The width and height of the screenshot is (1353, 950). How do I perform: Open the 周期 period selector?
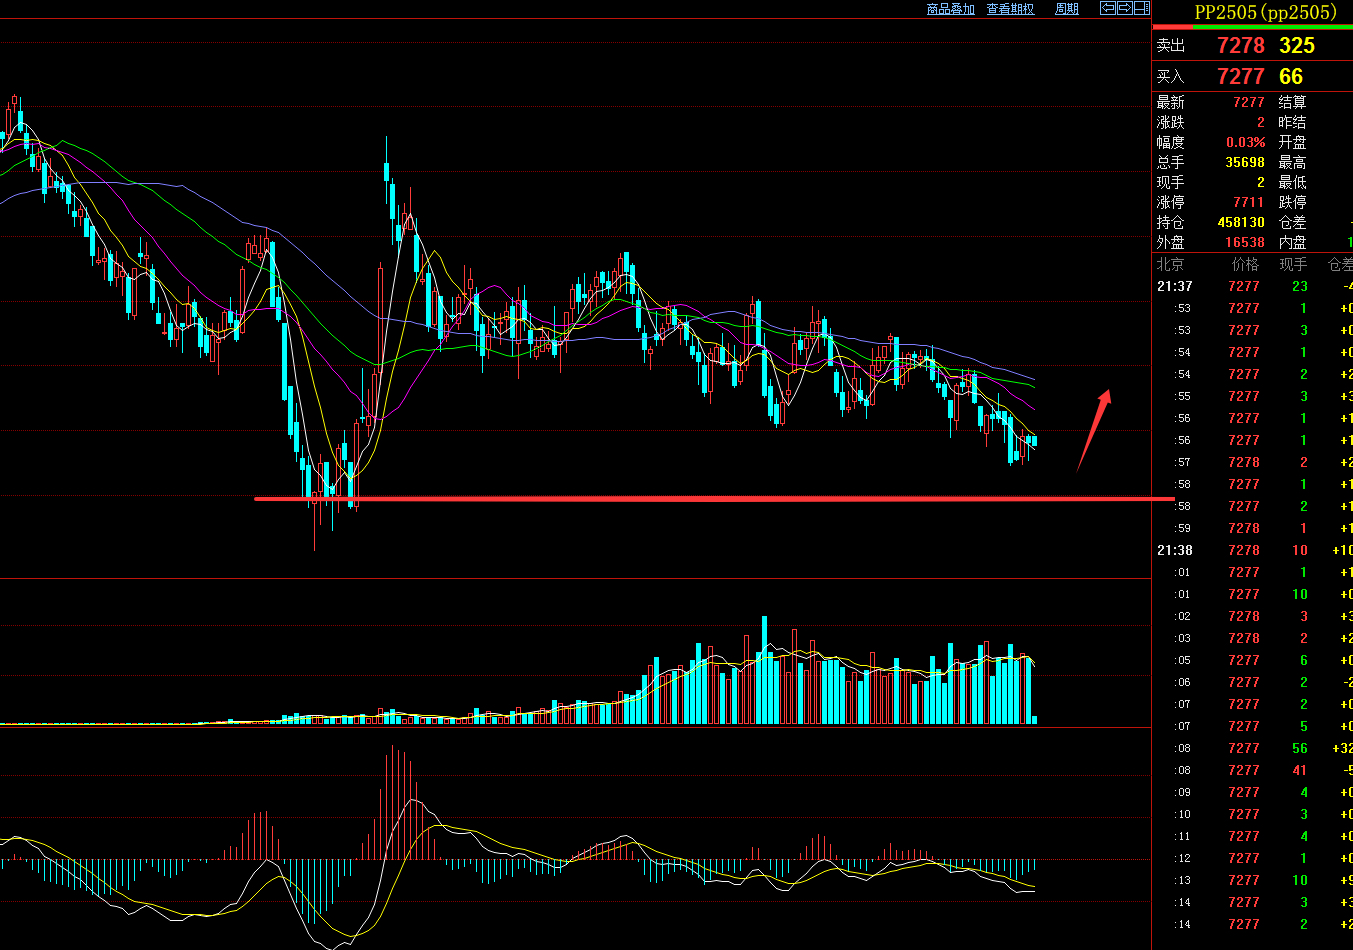pyautogui.click(x=1067, y=9)
